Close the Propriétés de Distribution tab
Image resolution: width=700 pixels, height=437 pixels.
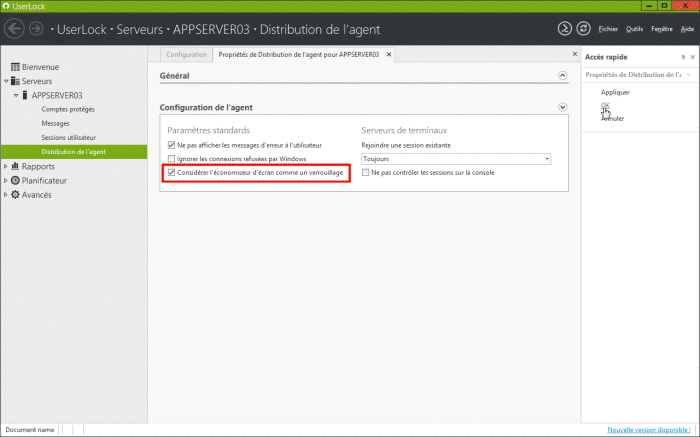pos(389,54)
